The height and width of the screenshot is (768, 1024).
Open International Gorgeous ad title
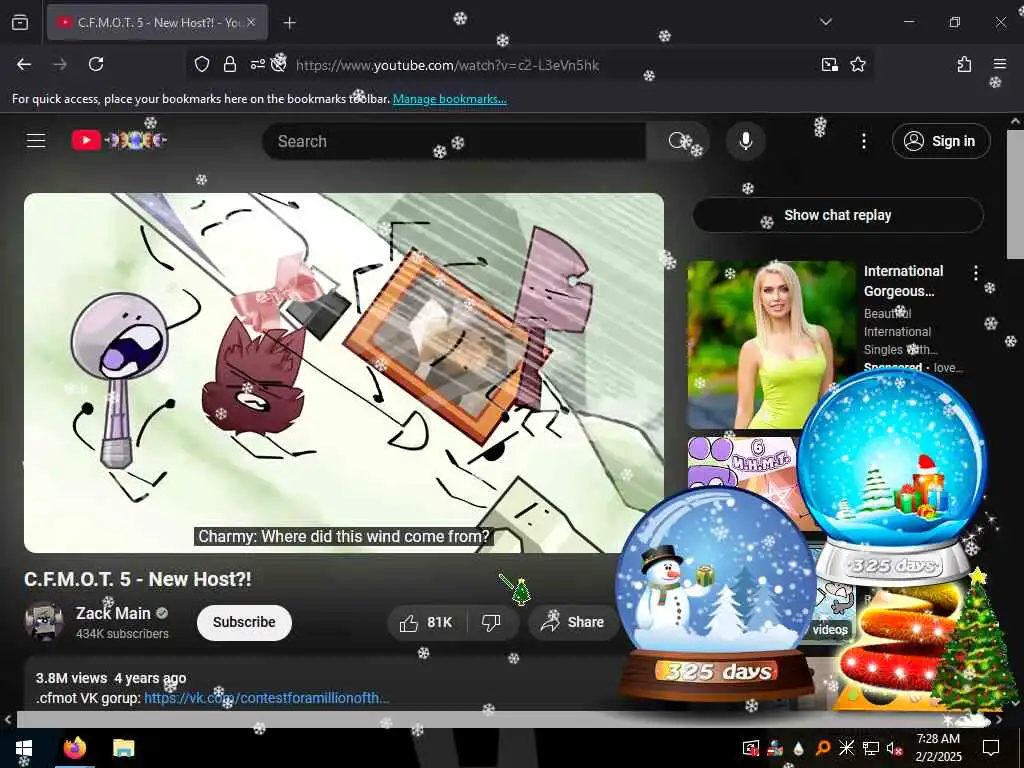tap(904, 281)
